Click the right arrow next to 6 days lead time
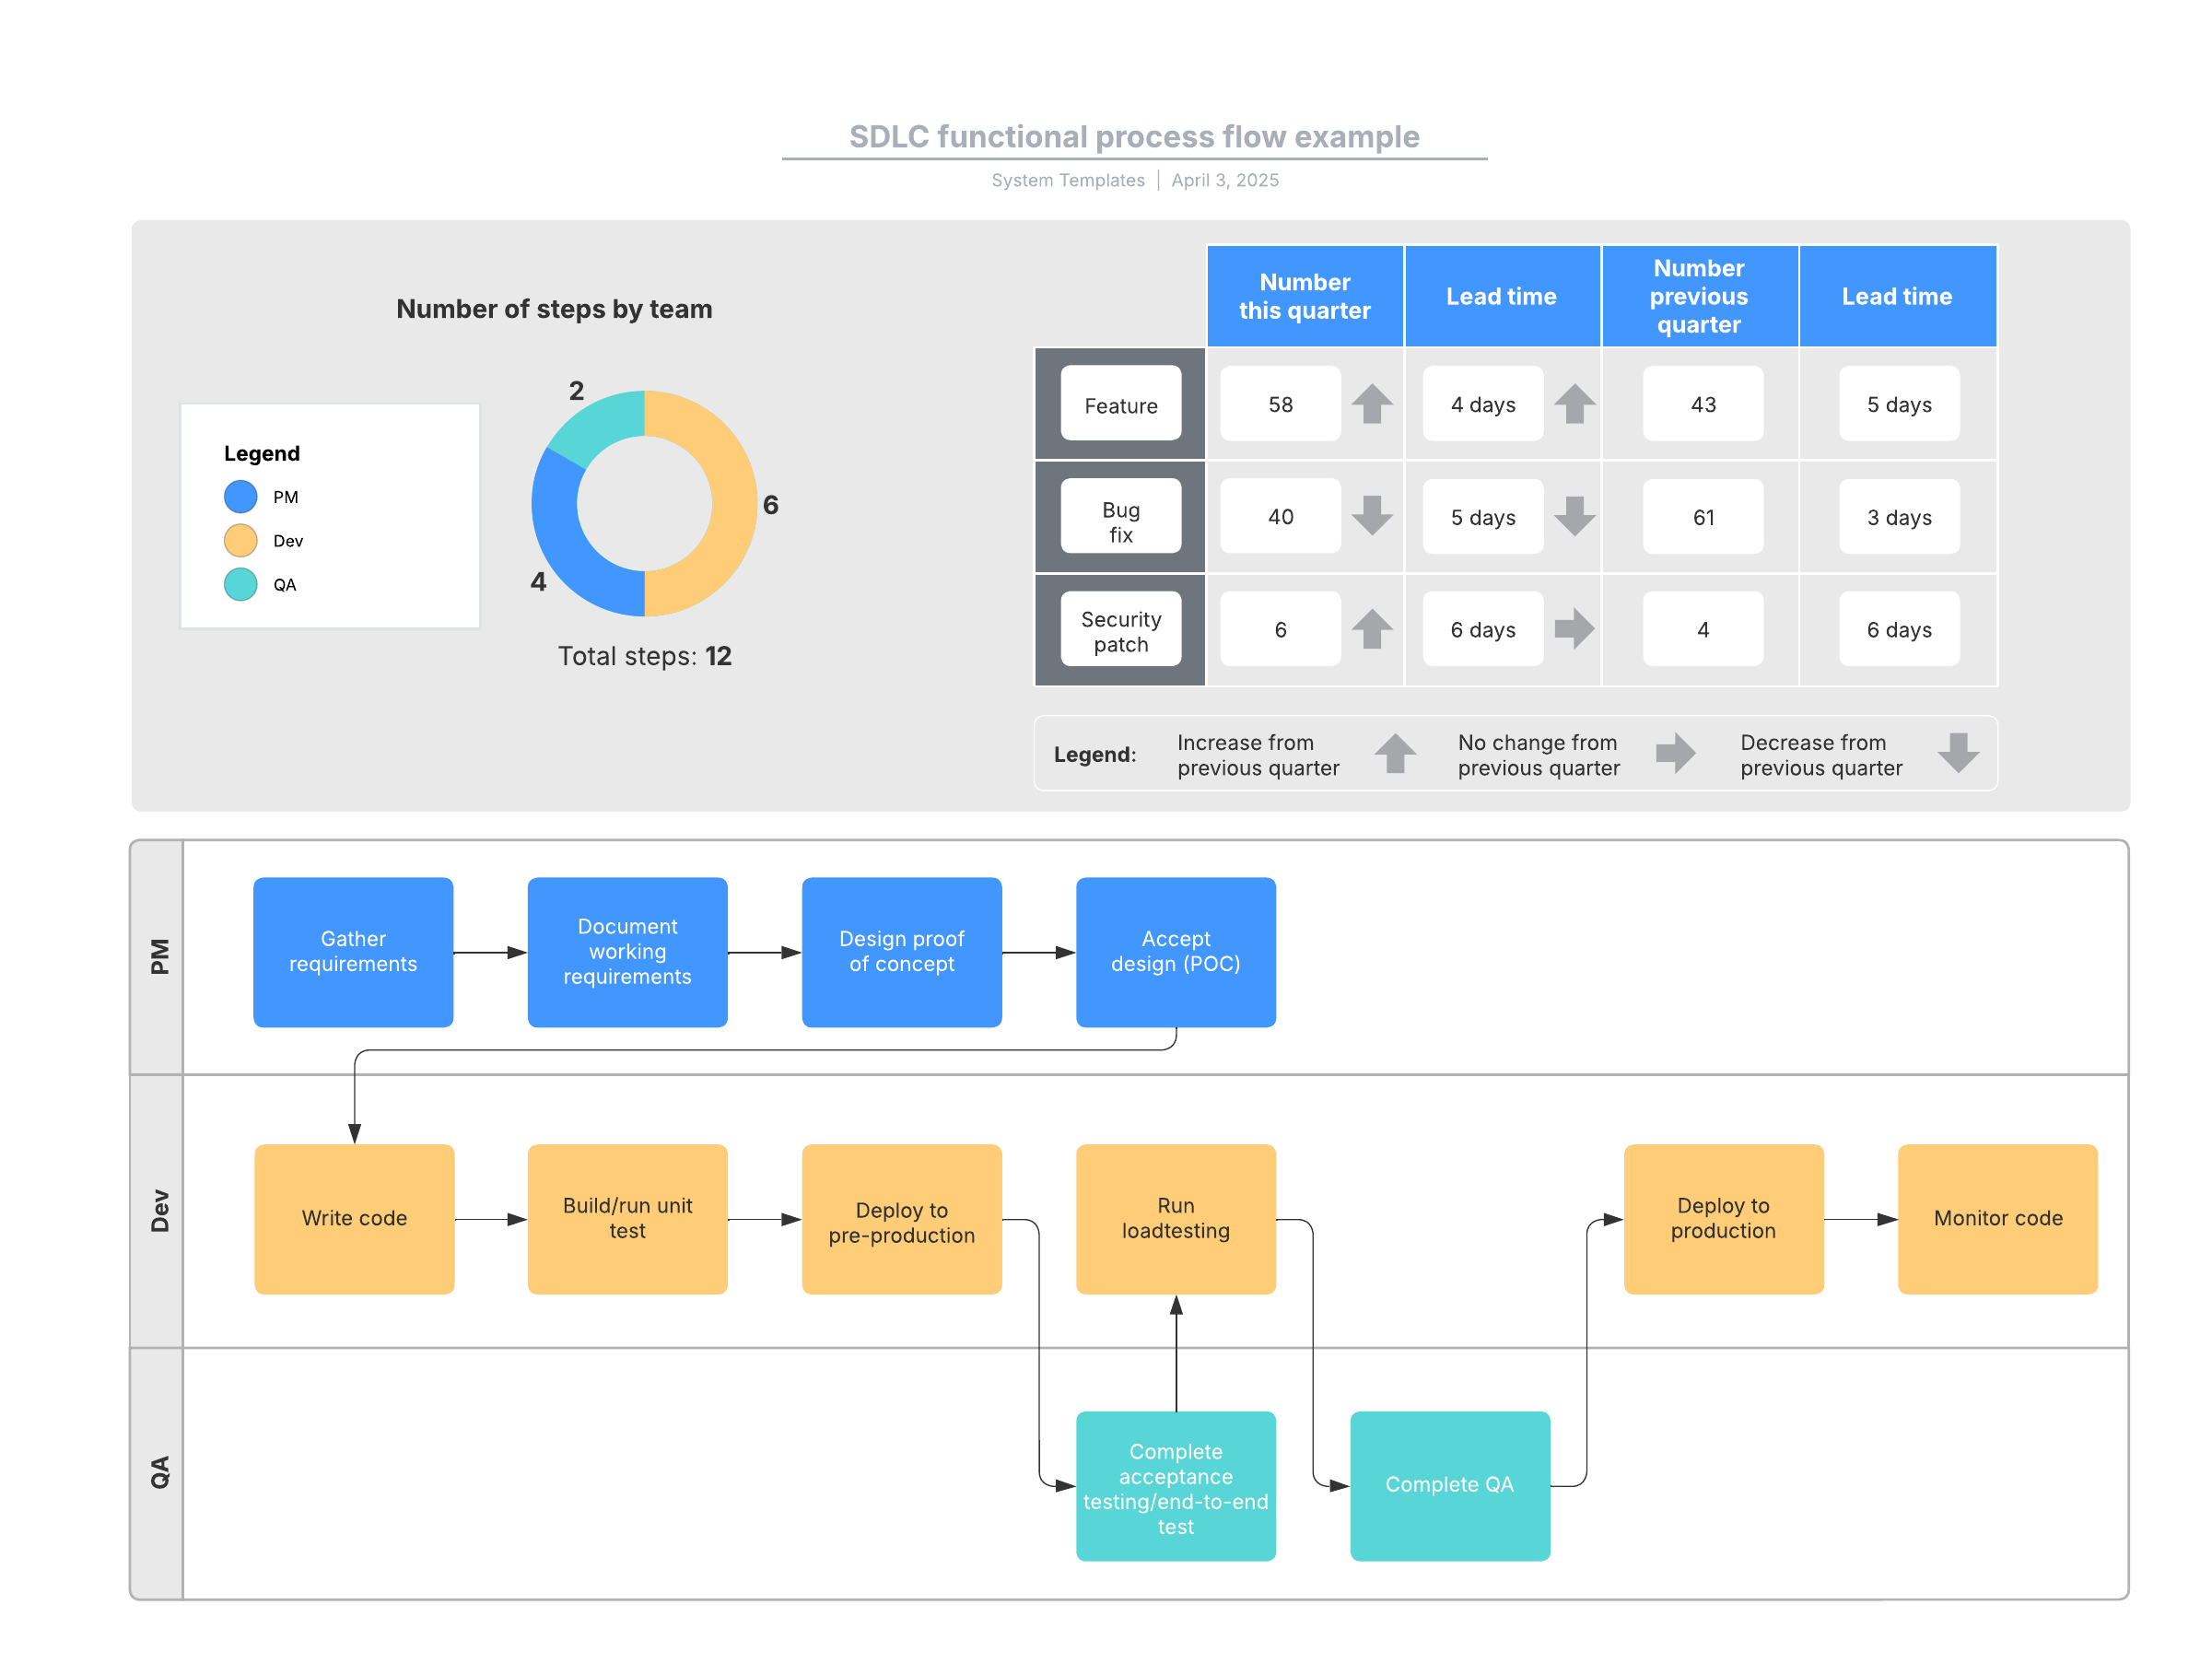This screenshot has width=2212, height=1675. click(x=1574, y=629)
